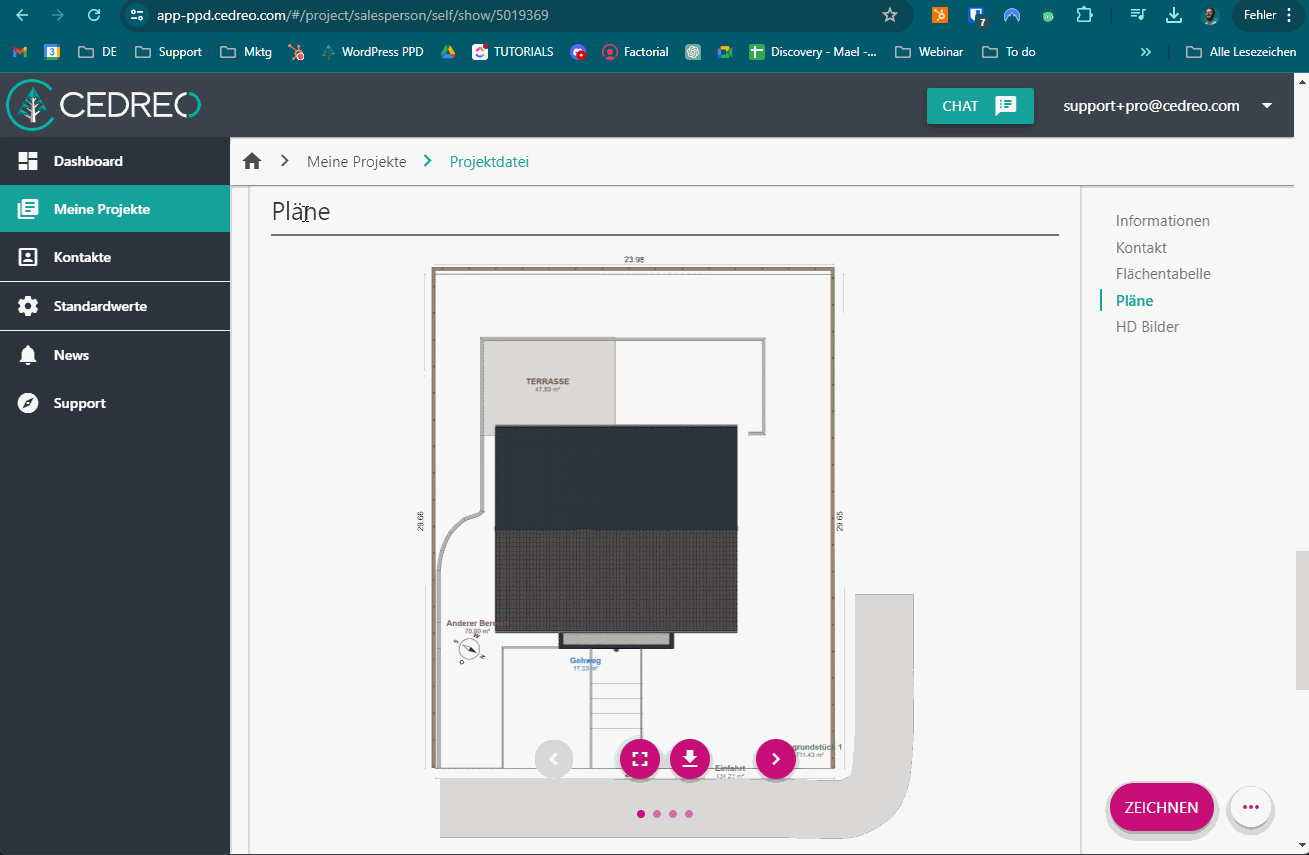Open account dropdown arrow

point(1267,106)
